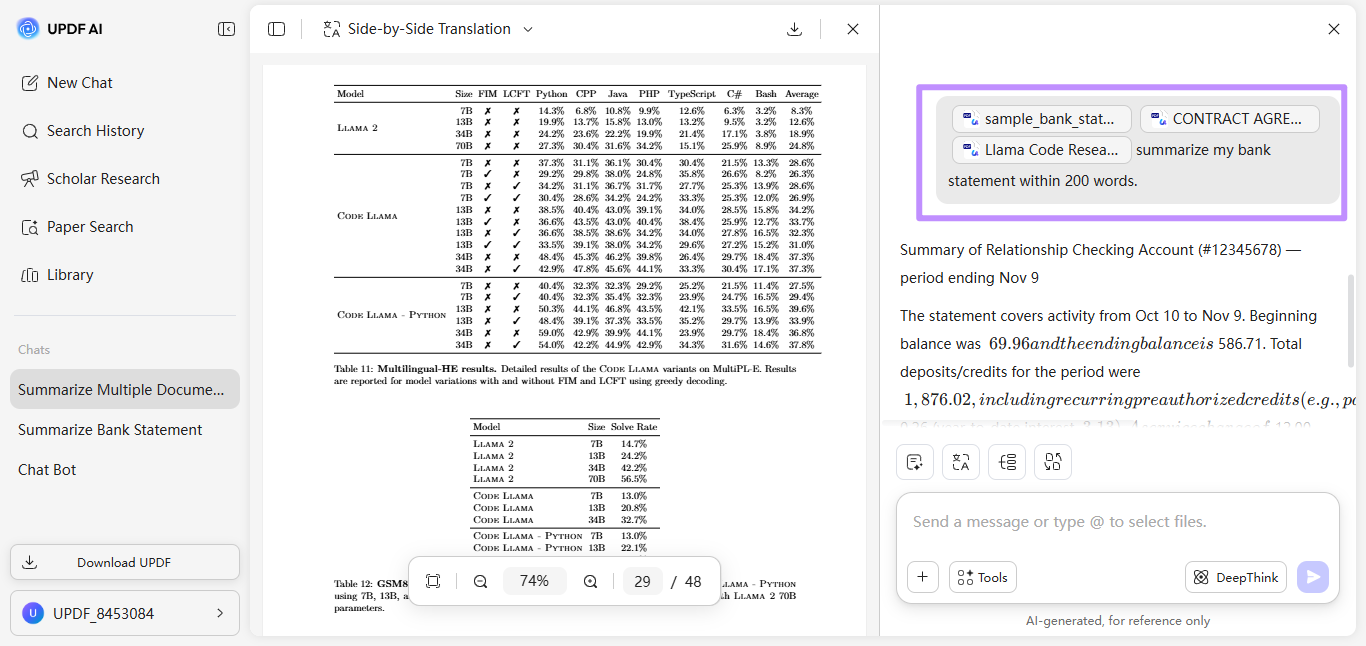Open the Tools menu button
Screen dimensions: 1366x646
983,577
